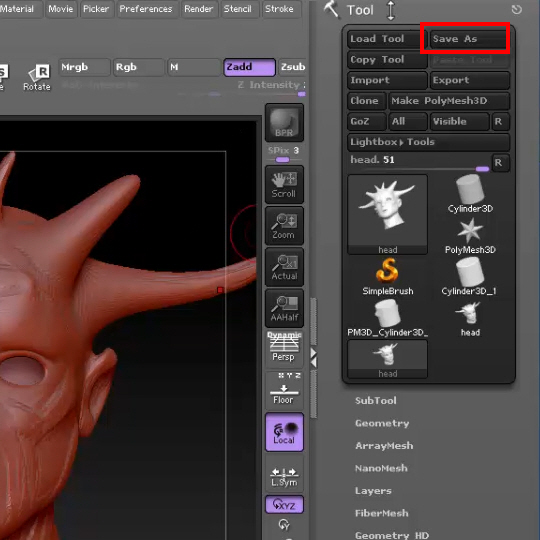The width and height of the screenshot is (540, 540).
Task: Toggle Persp perspective mode
Action: click(x=284, y=348)
